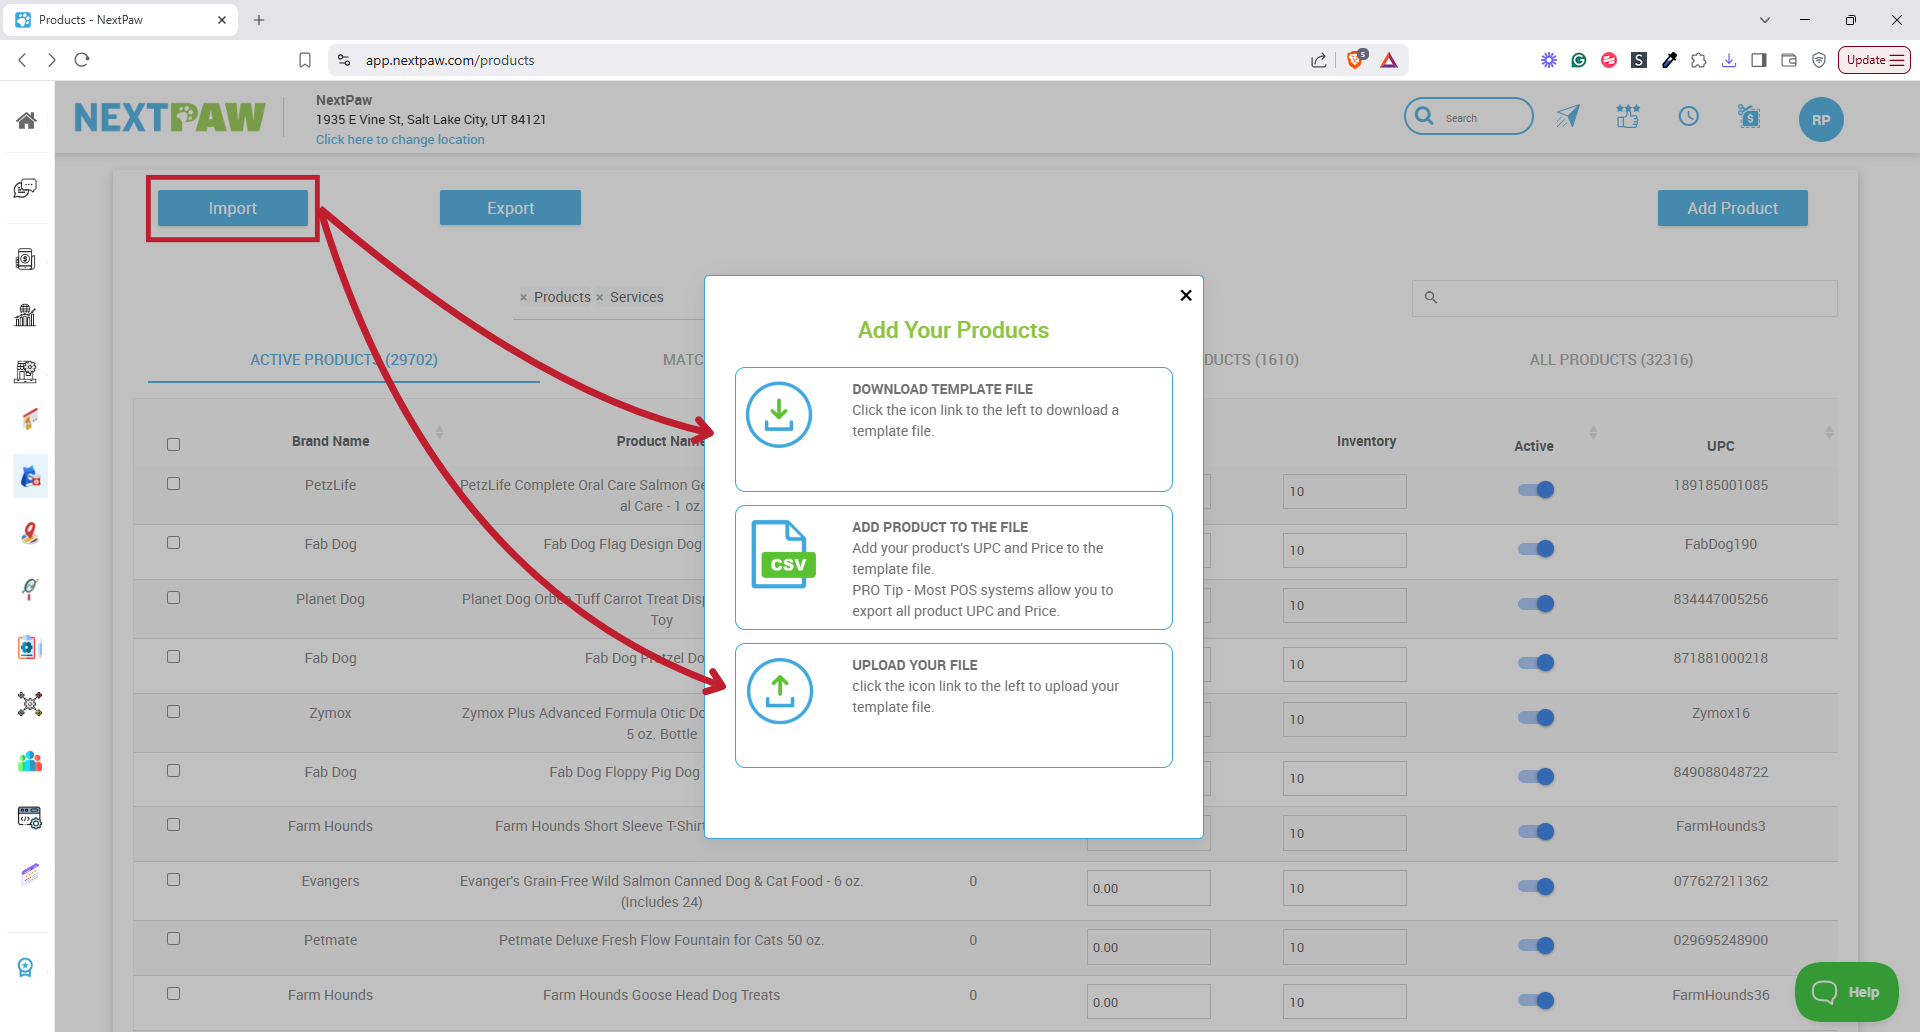The width and height of the screenshot is (1920, 1032).
Task: Click the Export button
Action: (x=510, y=208)
